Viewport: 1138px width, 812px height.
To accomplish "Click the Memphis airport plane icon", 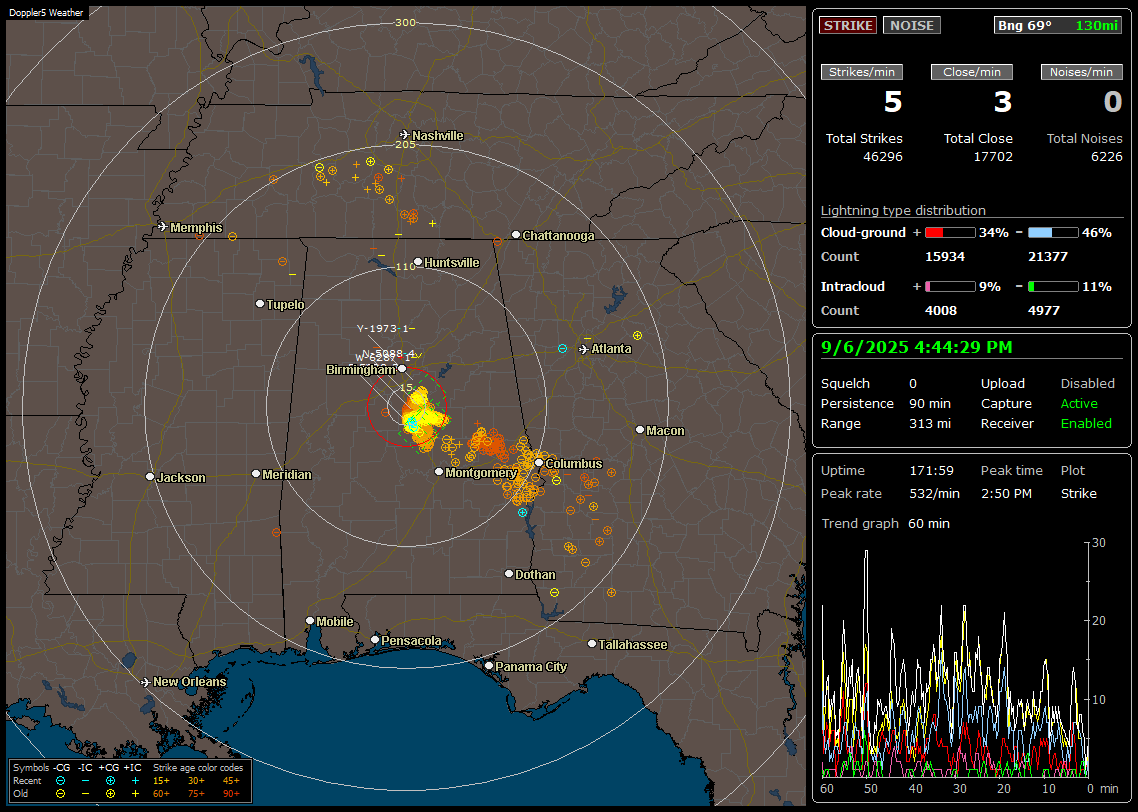I will (x=163, y=227).
